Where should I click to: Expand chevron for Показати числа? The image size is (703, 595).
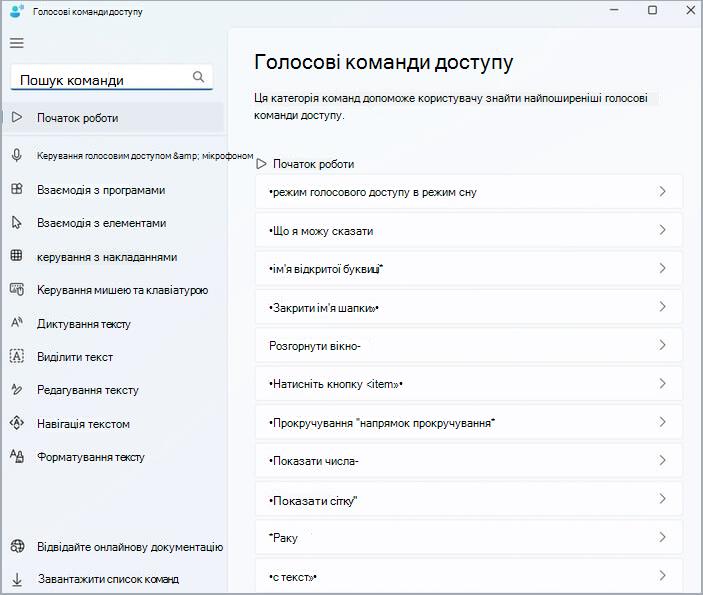tap(662, 460)
